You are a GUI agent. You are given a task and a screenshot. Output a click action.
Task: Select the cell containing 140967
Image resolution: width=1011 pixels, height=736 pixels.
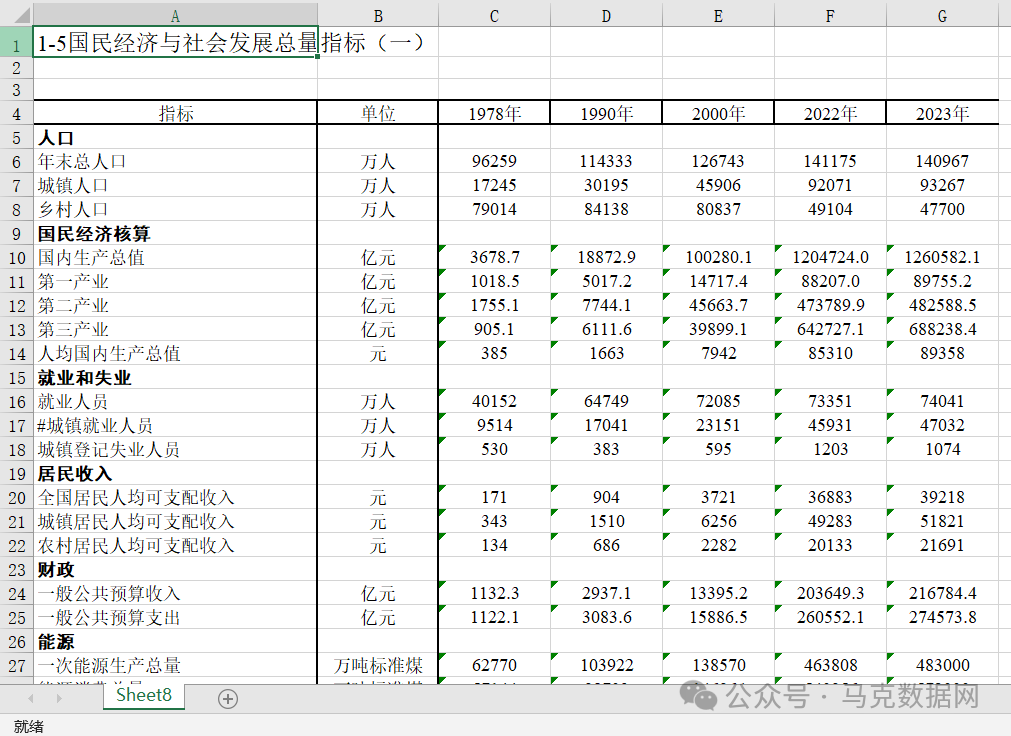click(942, 160)
